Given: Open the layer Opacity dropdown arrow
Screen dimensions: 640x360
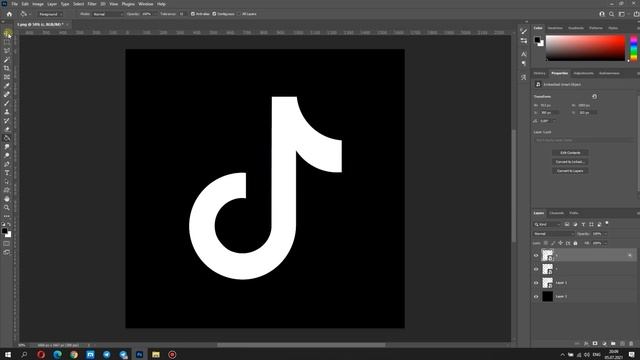Looking at the screenshot, I should 605,234.
